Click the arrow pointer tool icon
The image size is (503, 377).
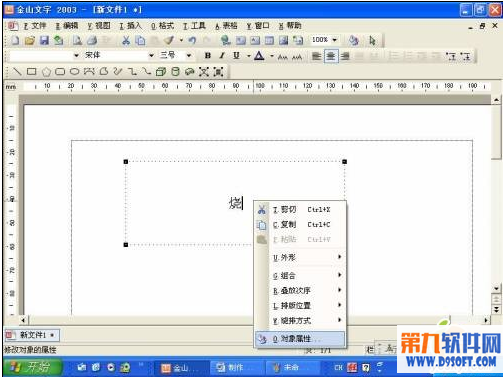click(x=372, y=40)
